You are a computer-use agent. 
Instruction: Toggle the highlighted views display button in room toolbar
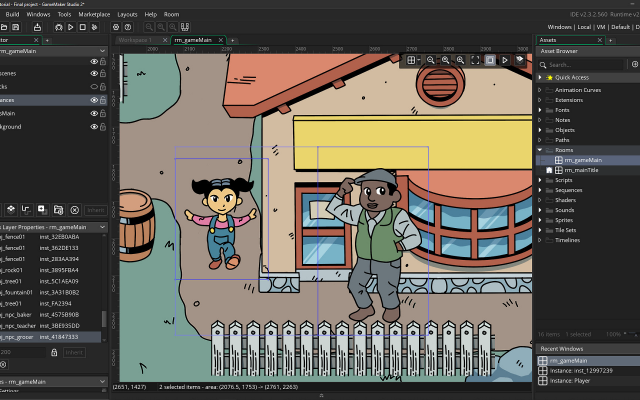[x=490, y=60]
